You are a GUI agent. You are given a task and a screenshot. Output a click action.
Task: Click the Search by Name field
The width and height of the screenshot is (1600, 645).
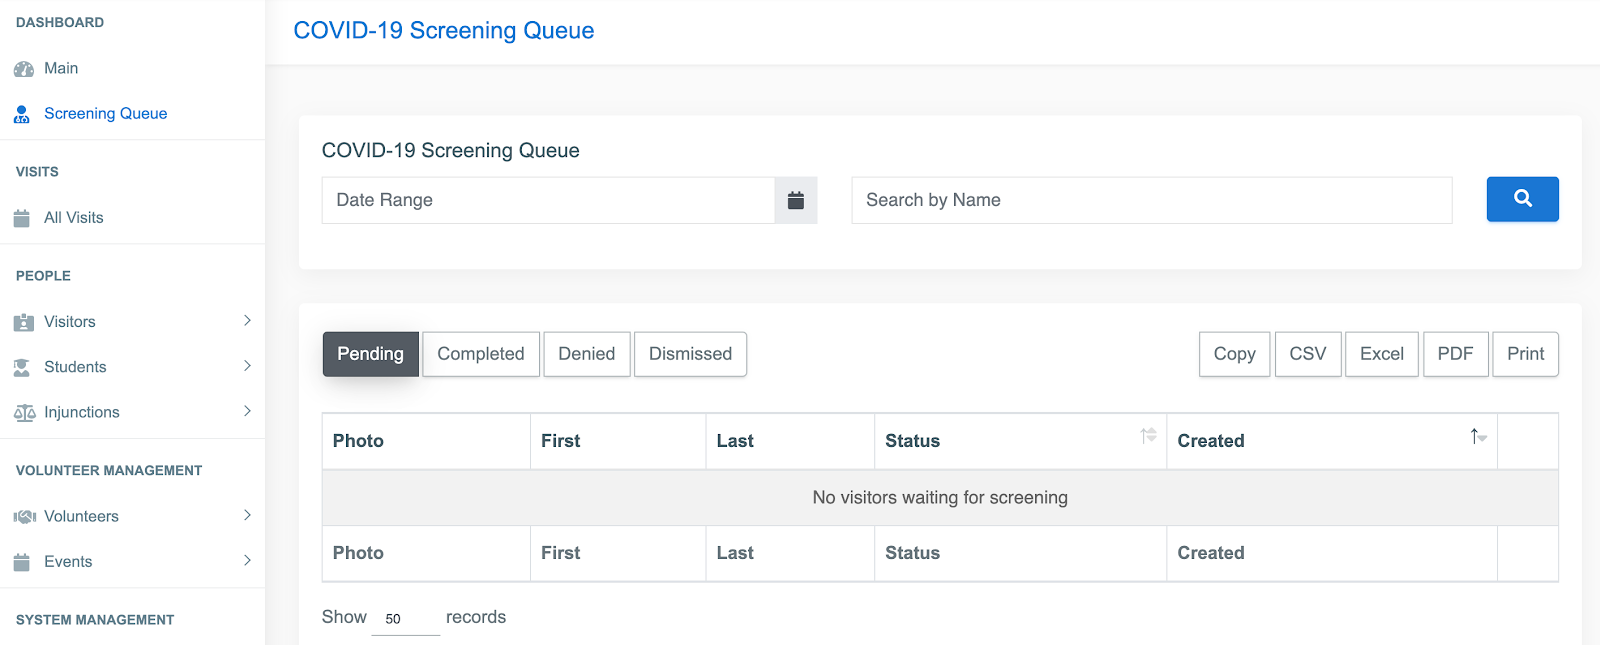[1151, 200]
